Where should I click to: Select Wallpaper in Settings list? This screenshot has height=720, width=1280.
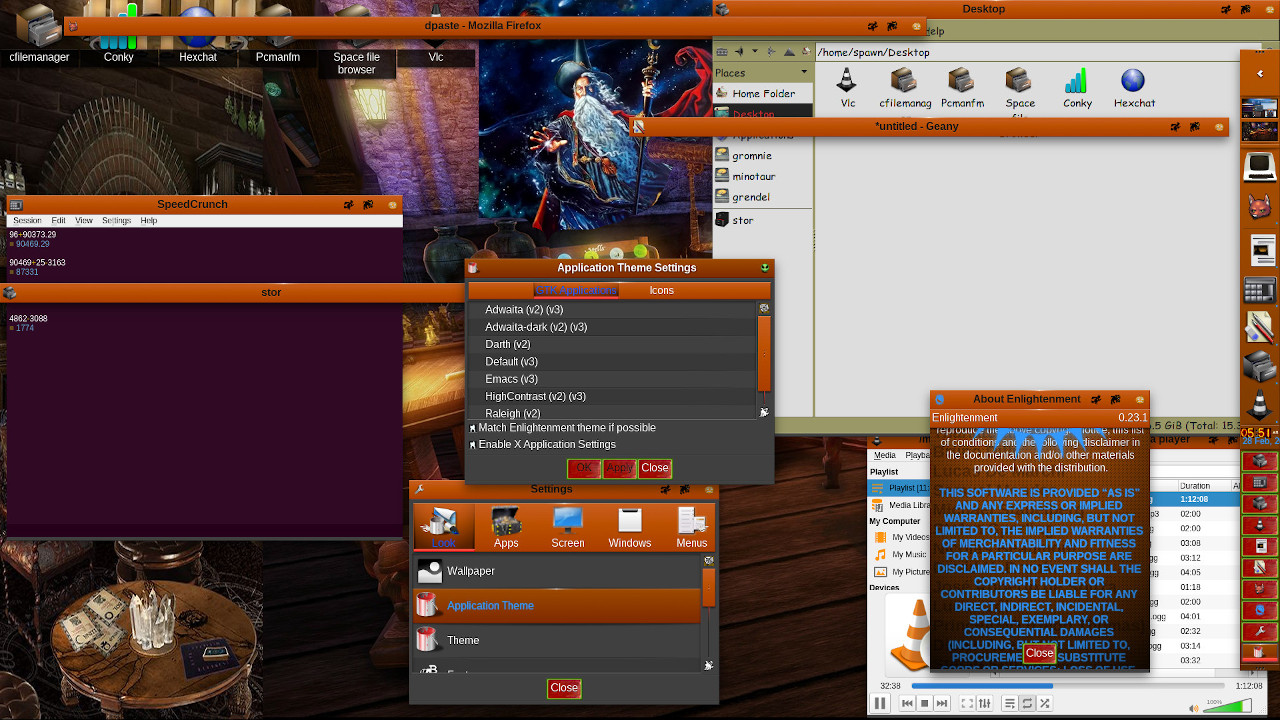tap(557, 571)
